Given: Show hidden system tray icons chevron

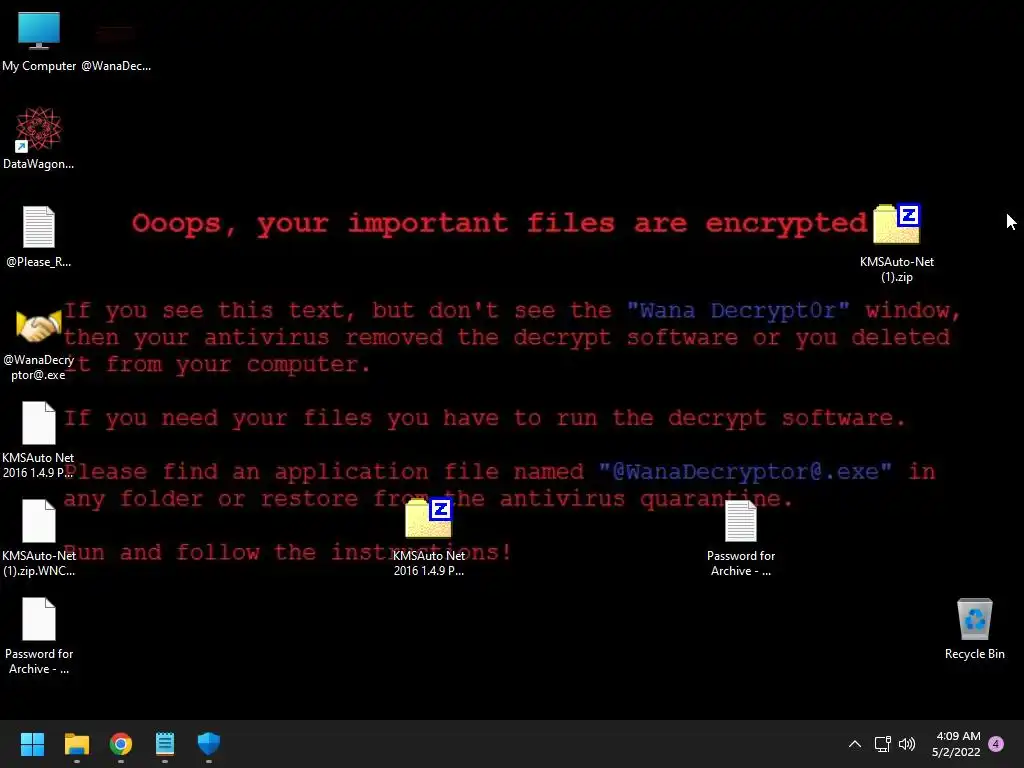Looking at the screenshot, I should 854,744.
